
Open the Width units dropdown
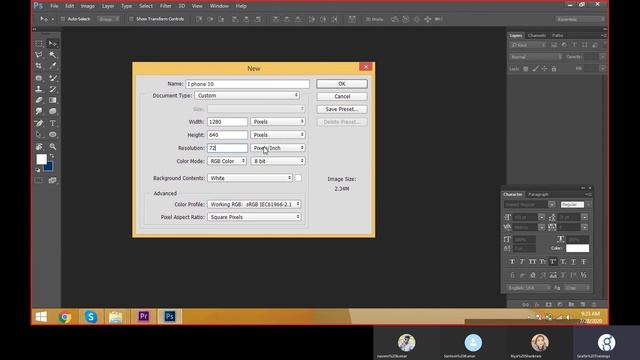tap(278, 122)
